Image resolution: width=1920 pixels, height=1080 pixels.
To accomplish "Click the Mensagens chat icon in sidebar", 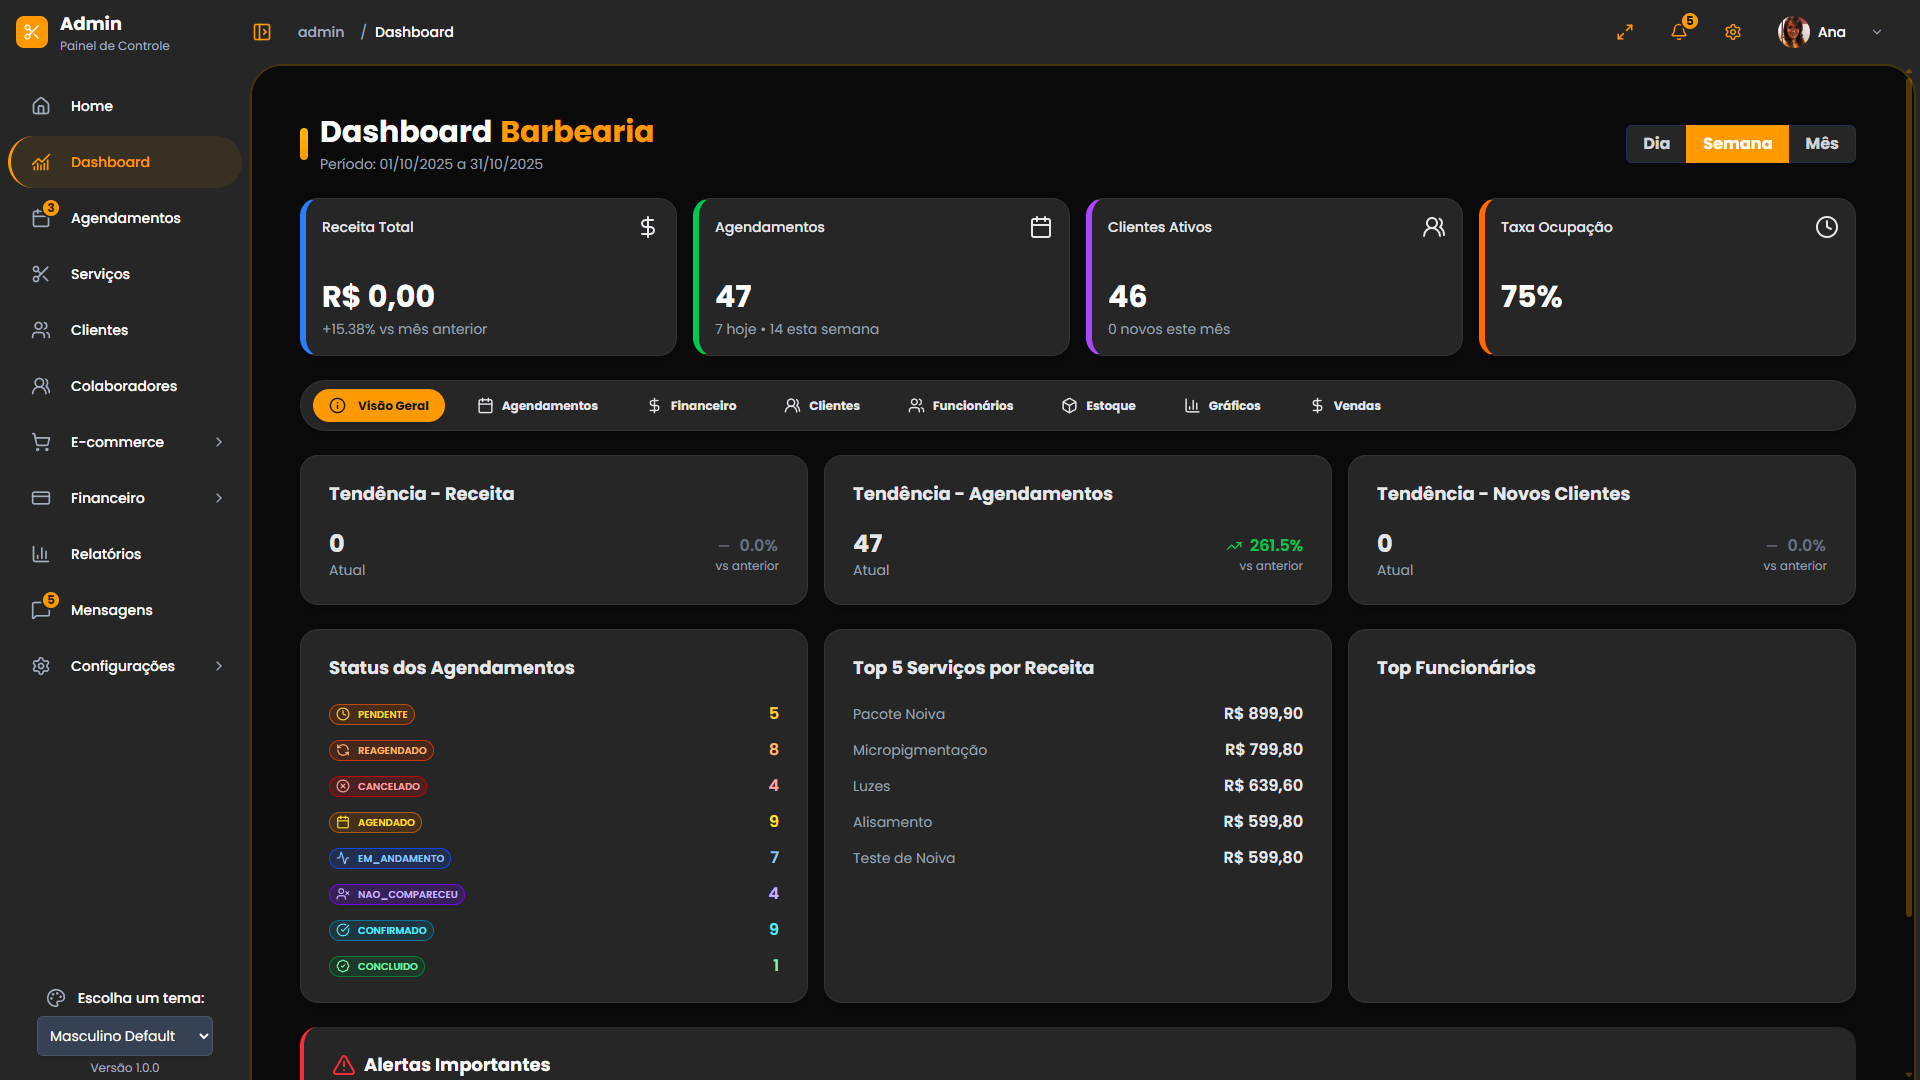I will 41,610.
